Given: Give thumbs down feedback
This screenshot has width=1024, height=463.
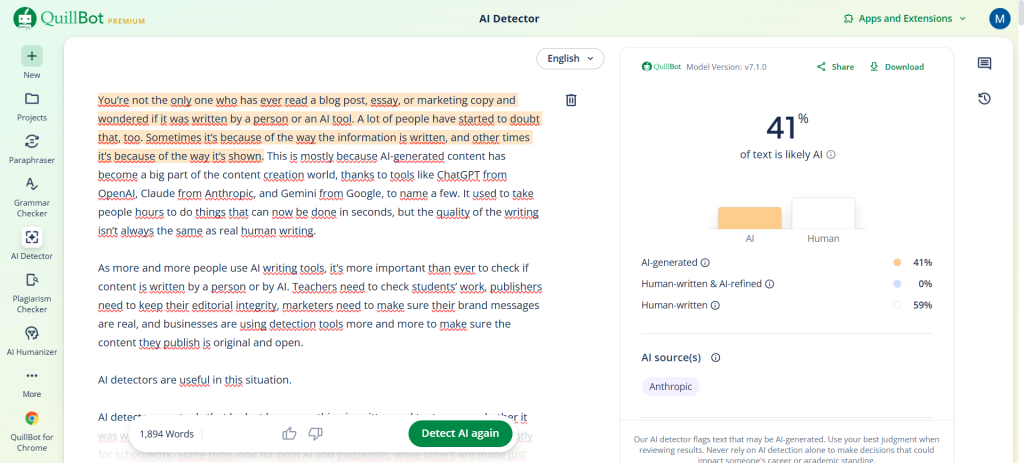Looking at the screenshot, I should tap(315, 434).
